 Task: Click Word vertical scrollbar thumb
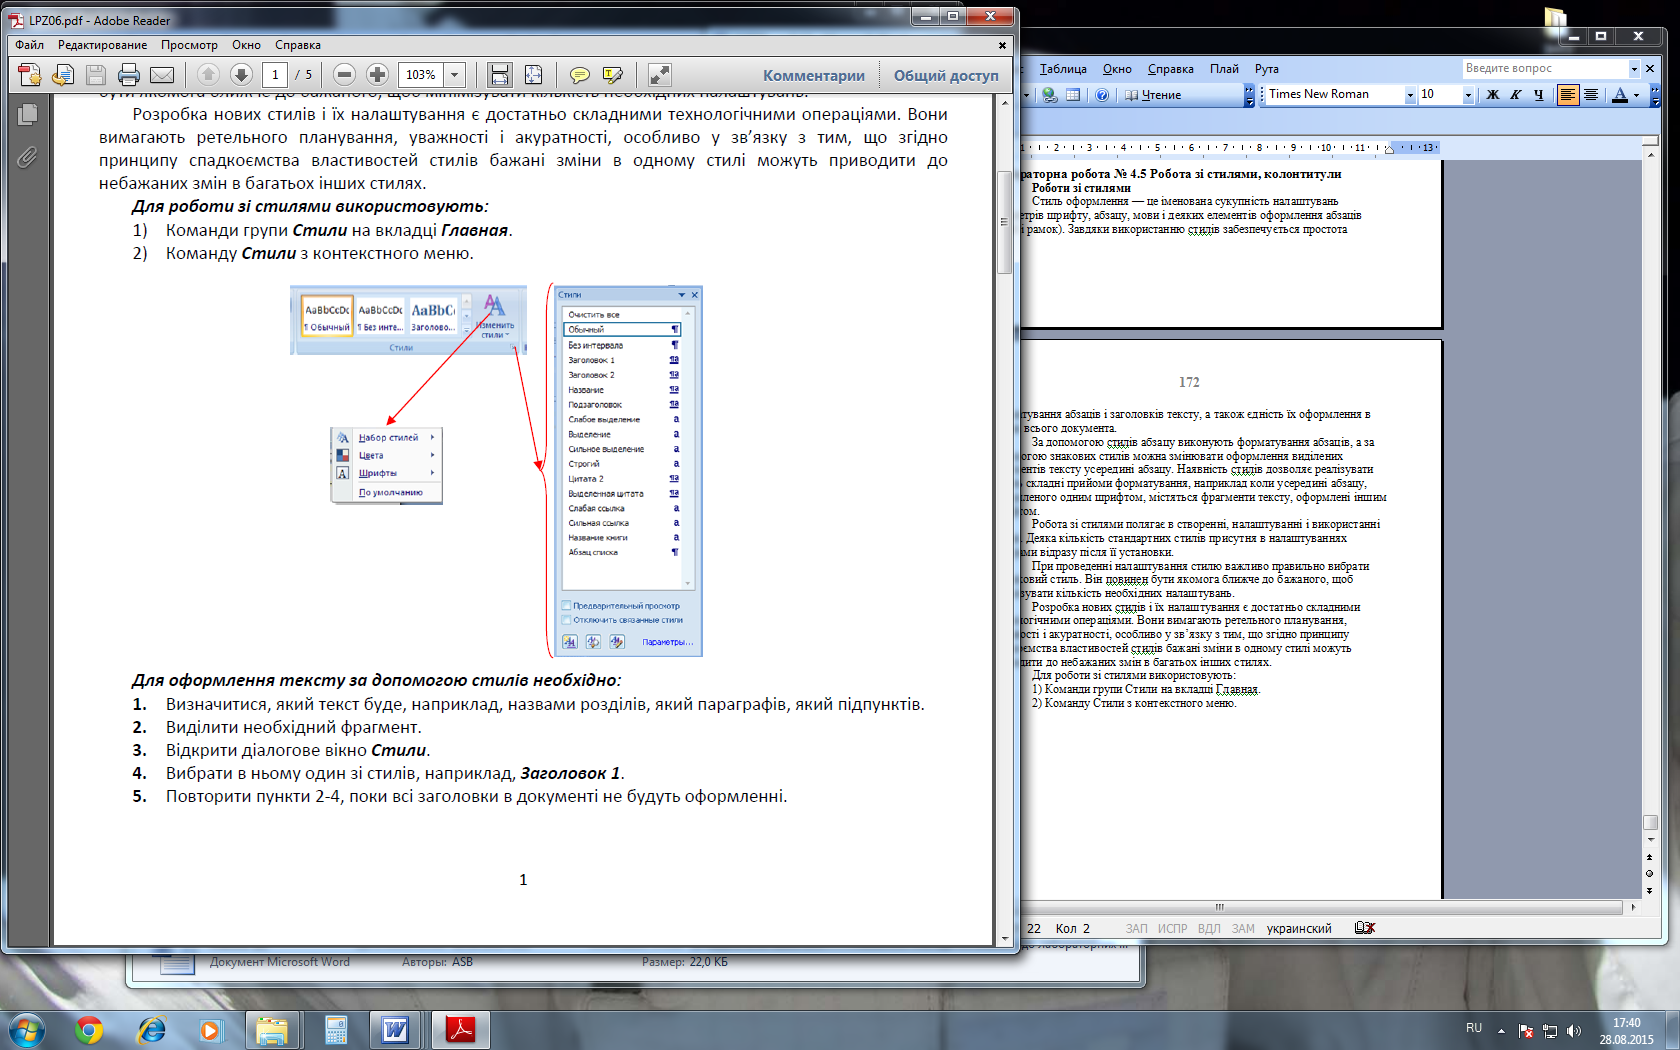coord(1650,823)
